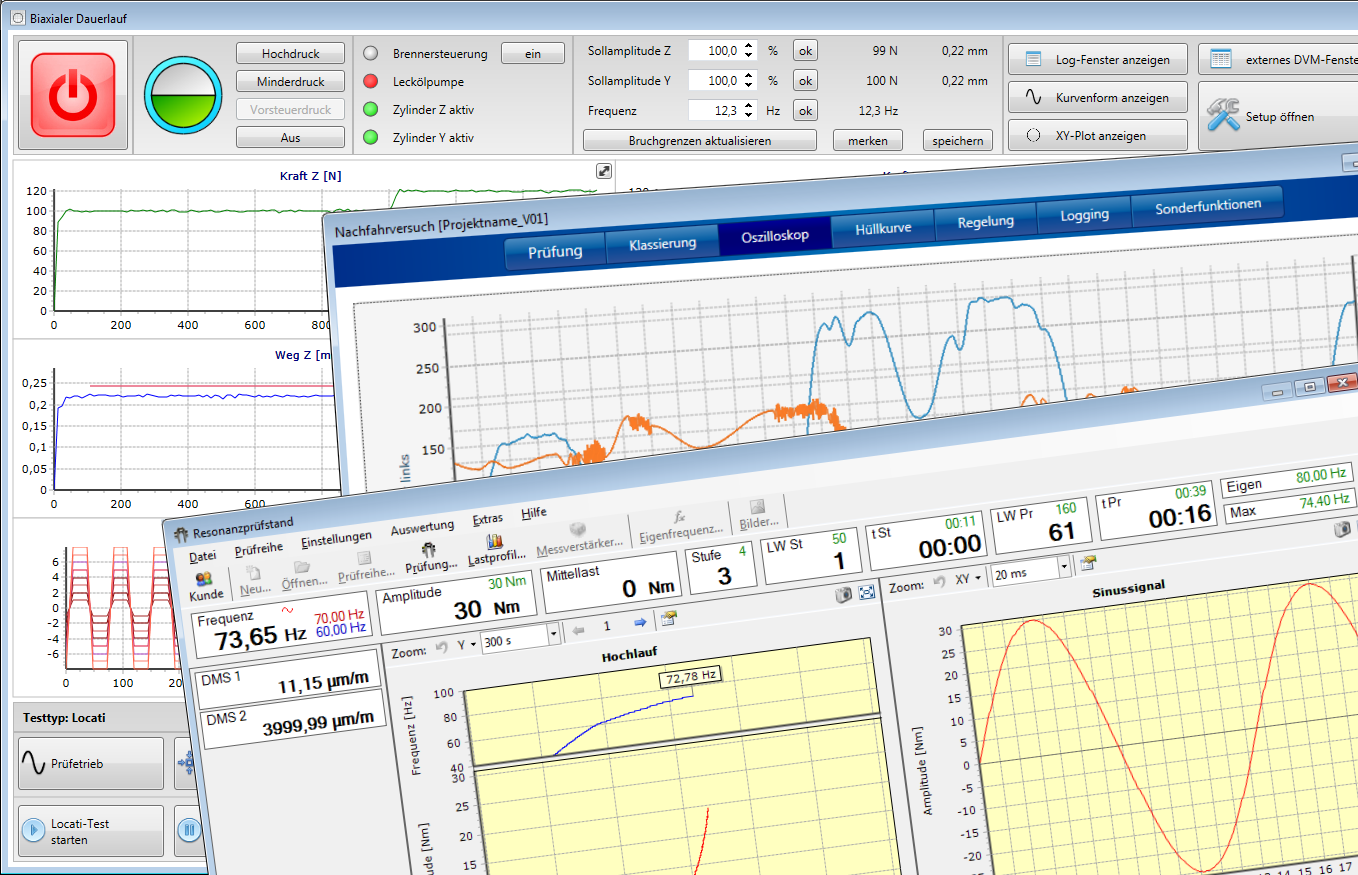Expand the Kraft Z chart with arrow icon
The image size is (1358, 875).
tap(604, 171)
